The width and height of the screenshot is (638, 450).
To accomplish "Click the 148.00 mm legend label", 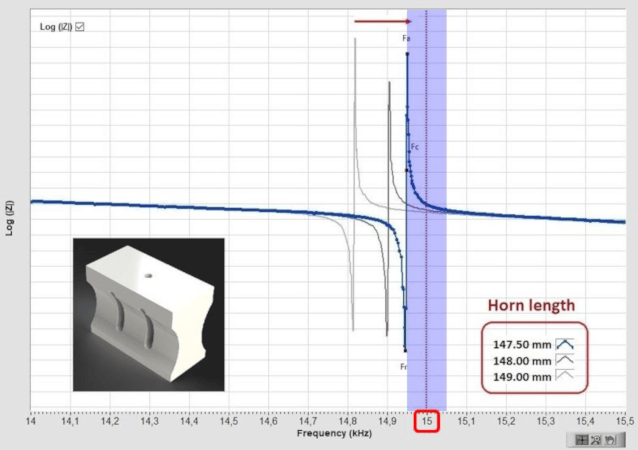I will 522,361.
